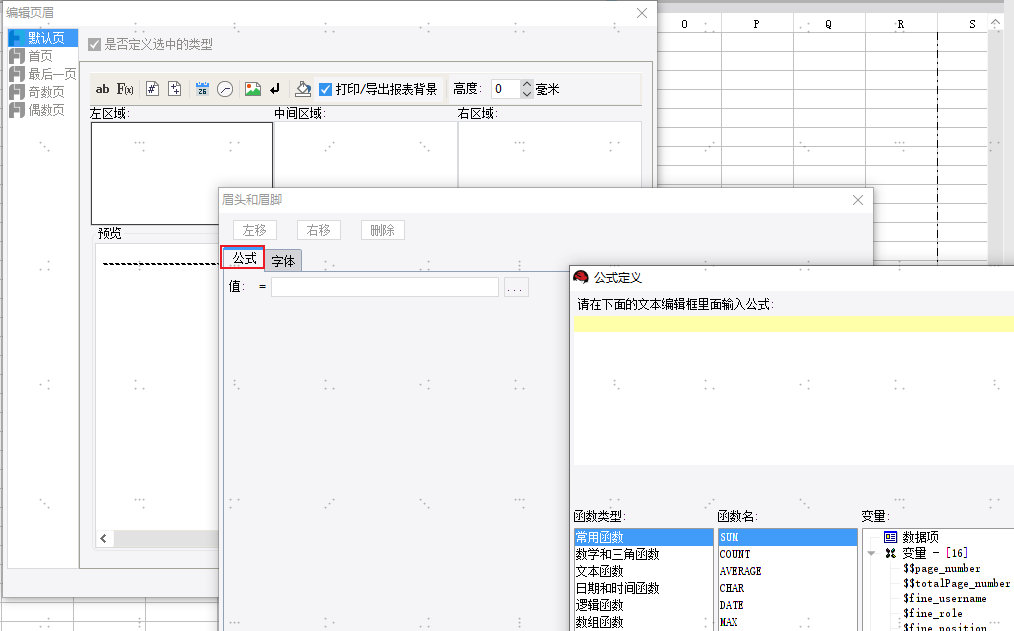This screenshot has height=631, width=1014.
Task: Click the 删除 button
Action: 383,230
